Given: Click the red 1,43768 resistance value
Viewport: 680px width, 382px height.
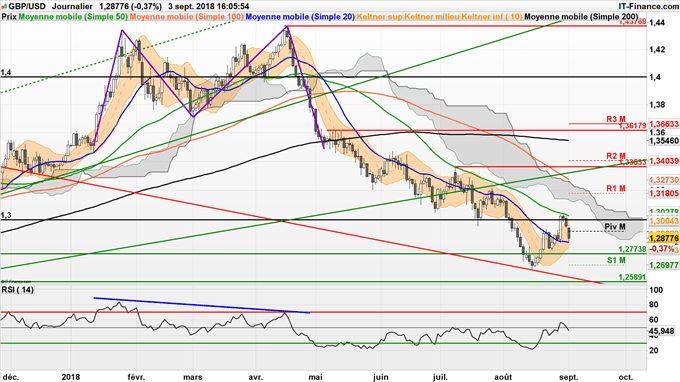Looking at the screenshot, I should tap(632, 22).
